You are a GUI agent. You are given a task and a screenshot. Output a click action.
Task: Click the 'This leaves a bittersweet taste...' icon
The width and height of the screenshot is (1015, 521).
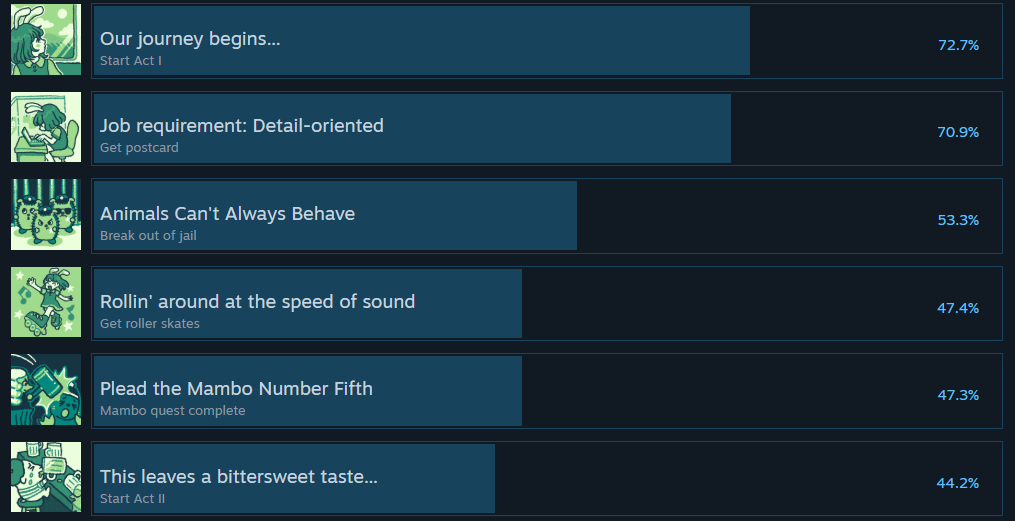(x=46, y=477)
